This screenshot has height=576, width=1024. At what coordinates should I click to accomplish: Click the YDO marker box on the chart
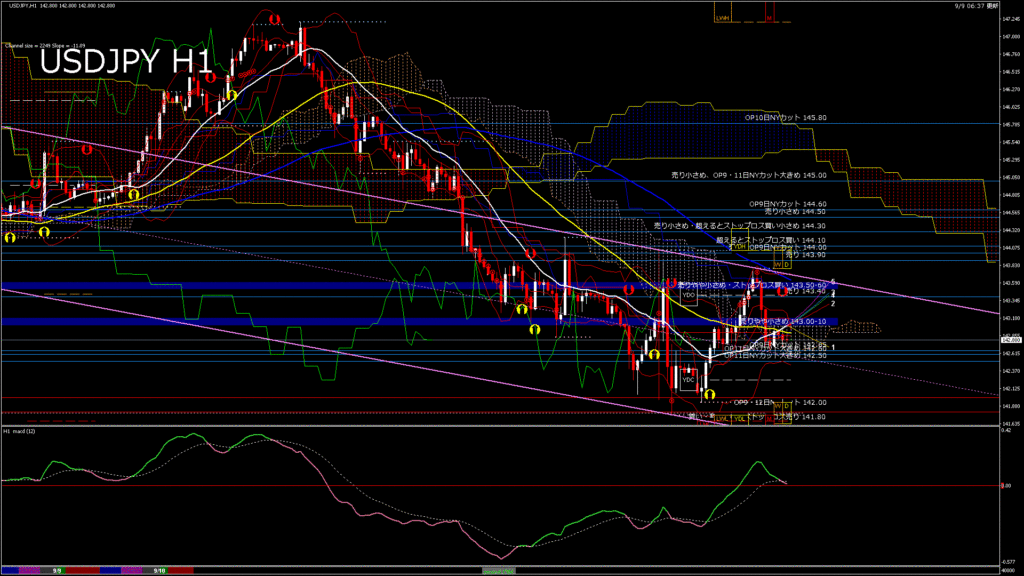[x=689, y=295]
